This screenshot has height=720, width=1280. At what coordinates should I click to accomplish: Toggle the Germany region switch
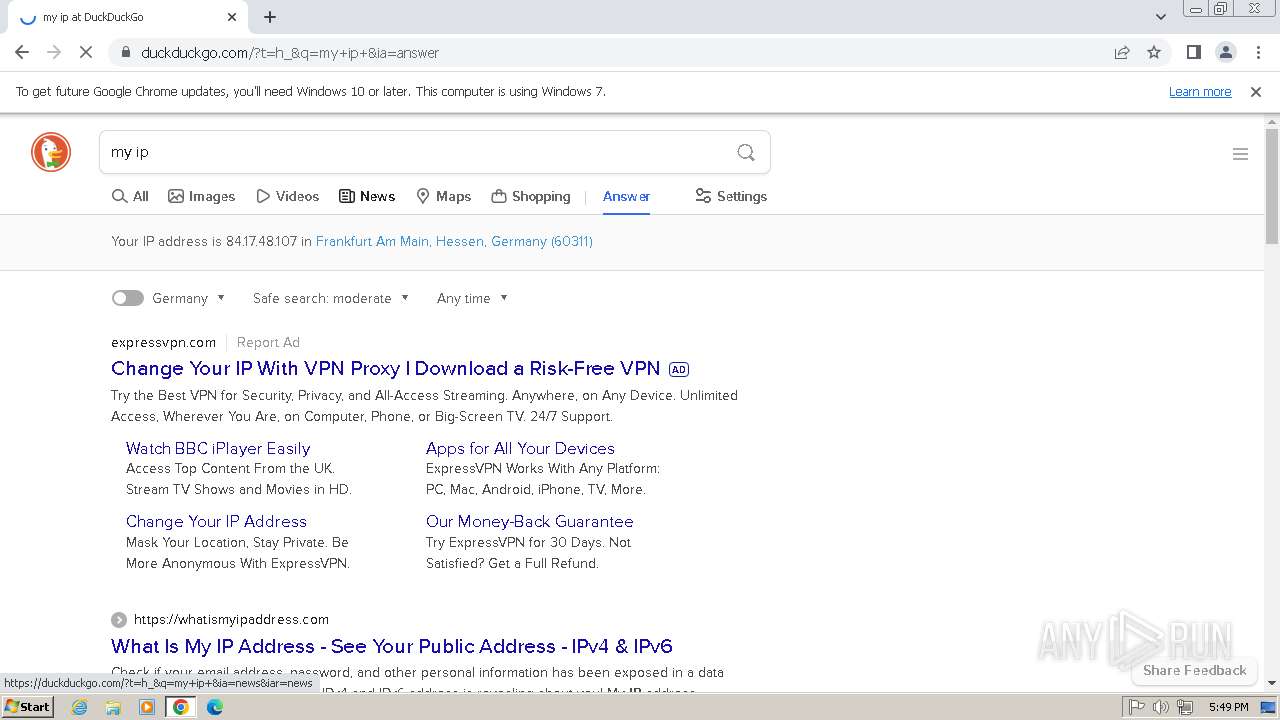click(x=127, y=298)
